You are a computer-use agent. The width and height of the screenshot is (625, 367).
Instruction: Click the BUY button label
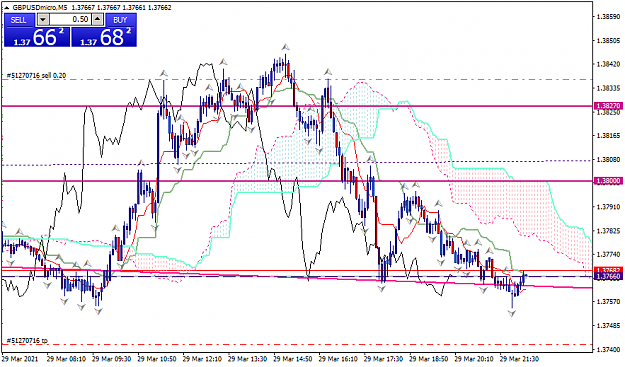(120, 20)
